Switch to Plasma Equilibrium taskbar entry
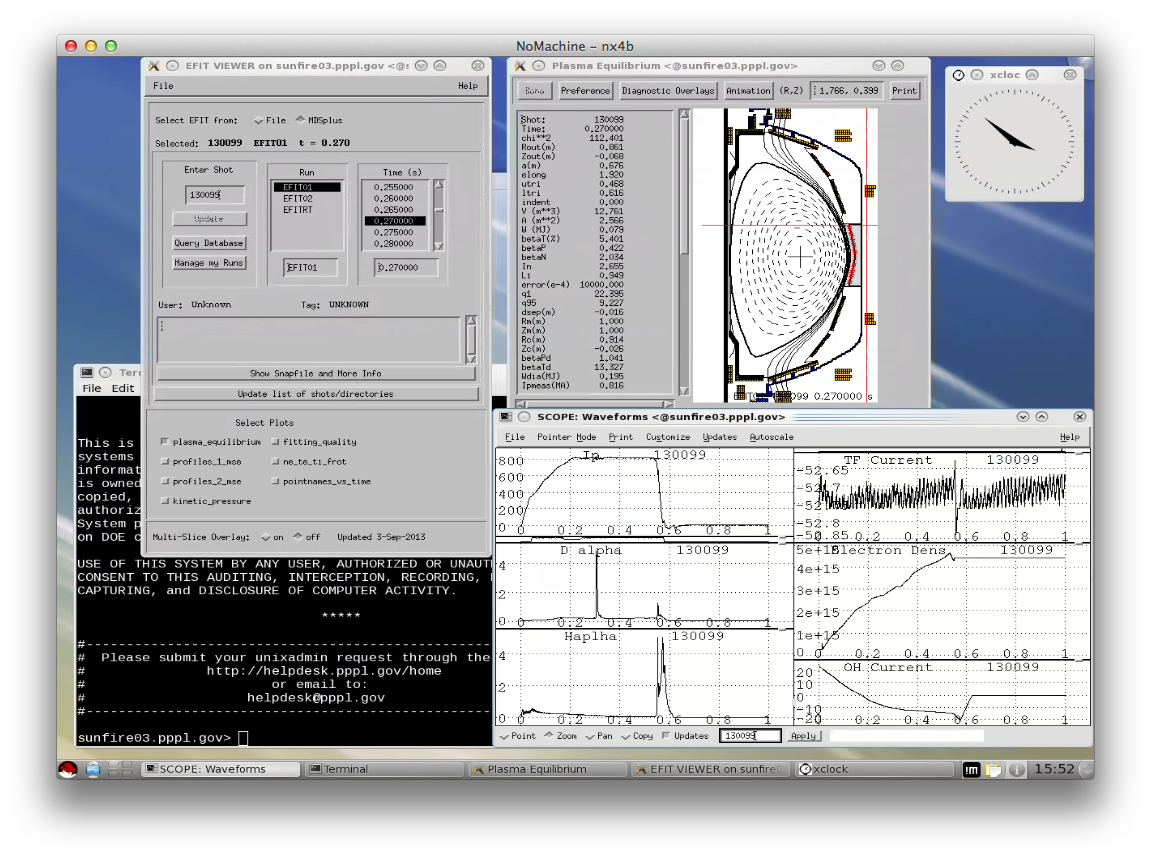 (x=548, y=769)
